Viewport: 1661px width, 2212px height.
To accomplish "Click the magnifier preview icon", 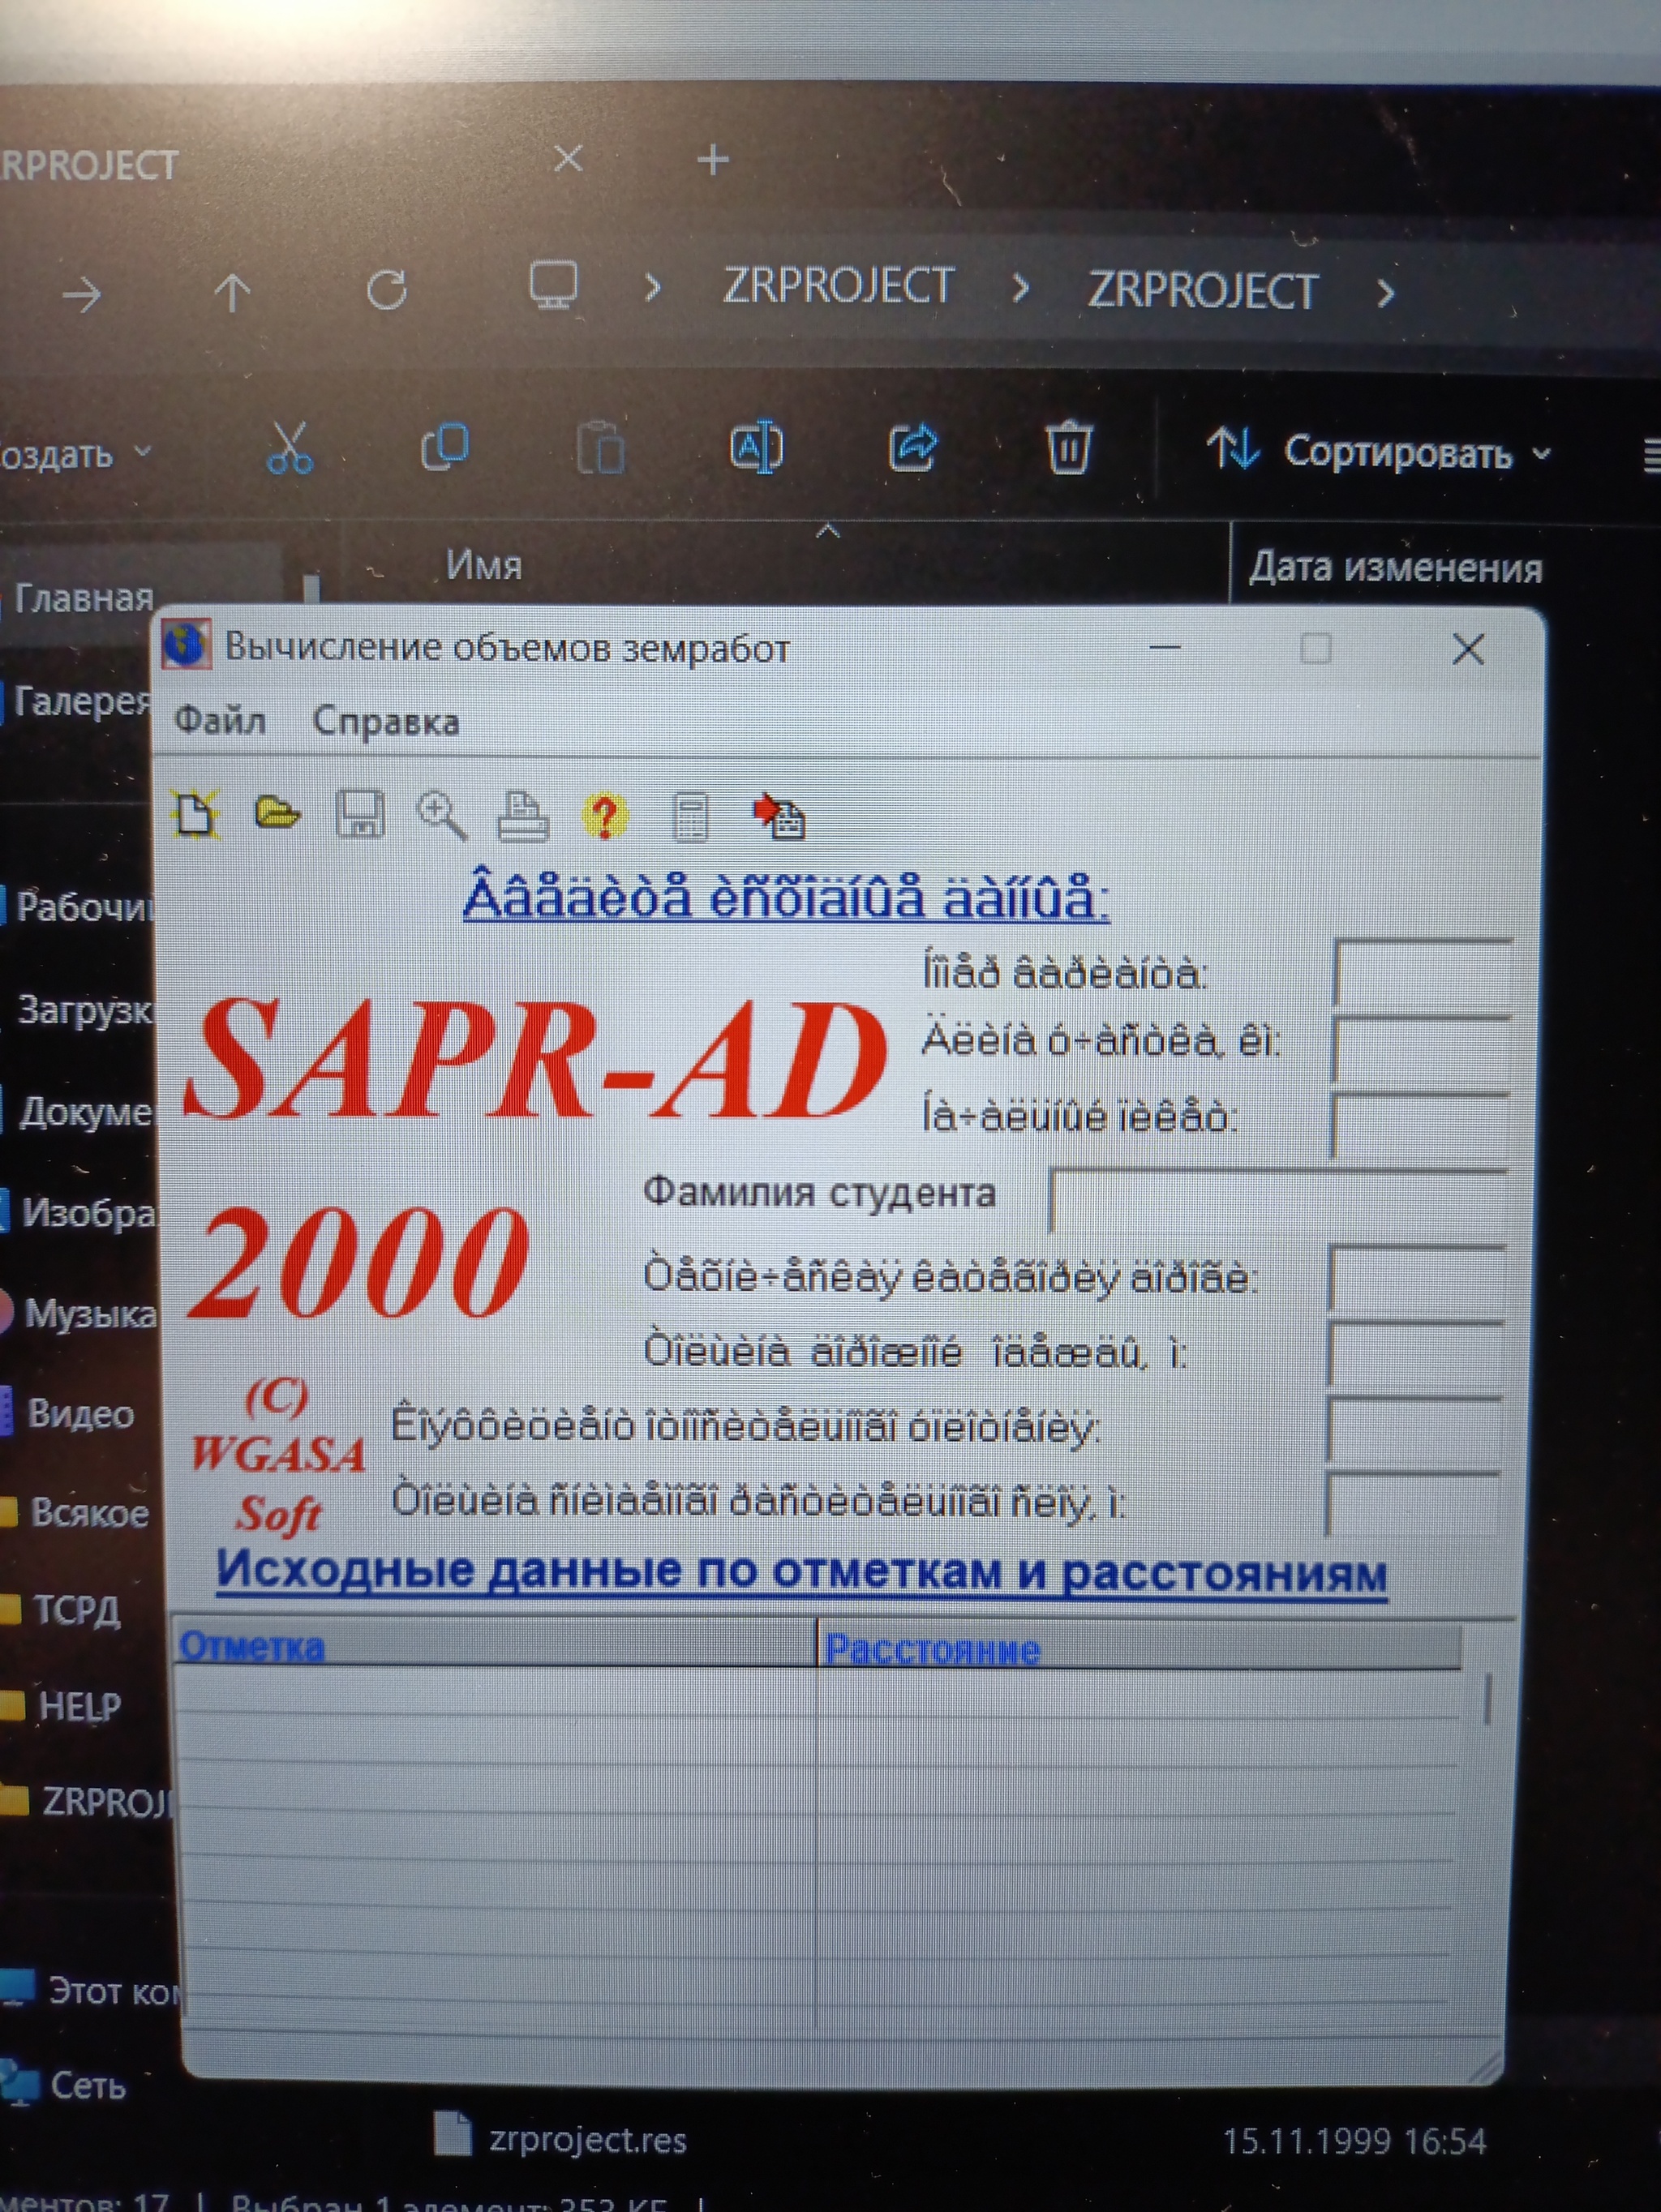I will 441,815.
